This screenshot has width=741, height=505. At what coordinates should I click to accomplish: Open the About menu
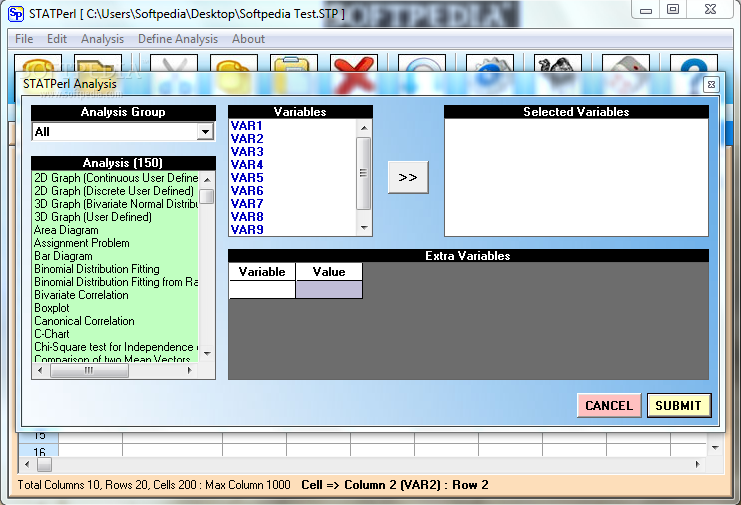(x=248, y=39)
